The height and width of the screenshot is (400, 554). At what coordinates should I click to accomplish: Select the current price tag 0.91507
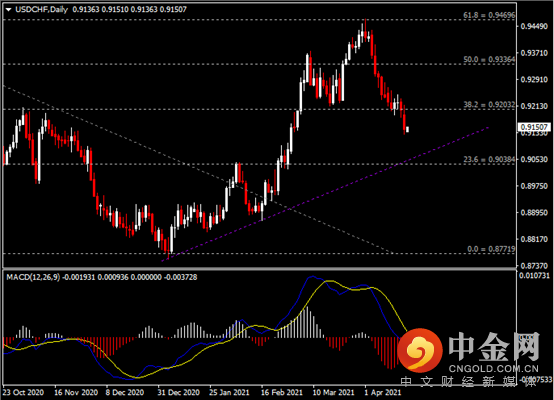point(534,127)
